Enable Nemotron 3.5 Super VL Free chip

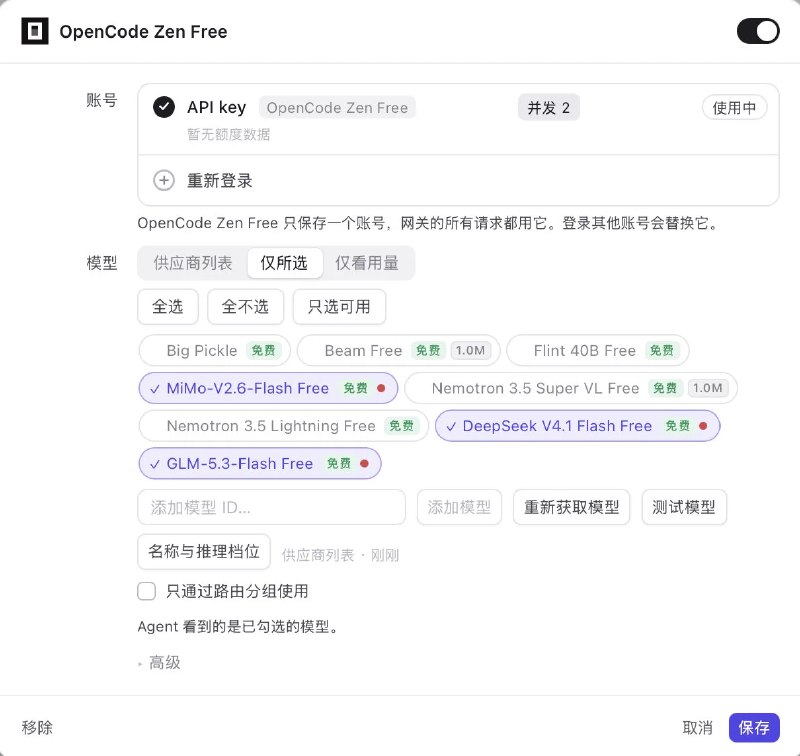coord(571,388)
